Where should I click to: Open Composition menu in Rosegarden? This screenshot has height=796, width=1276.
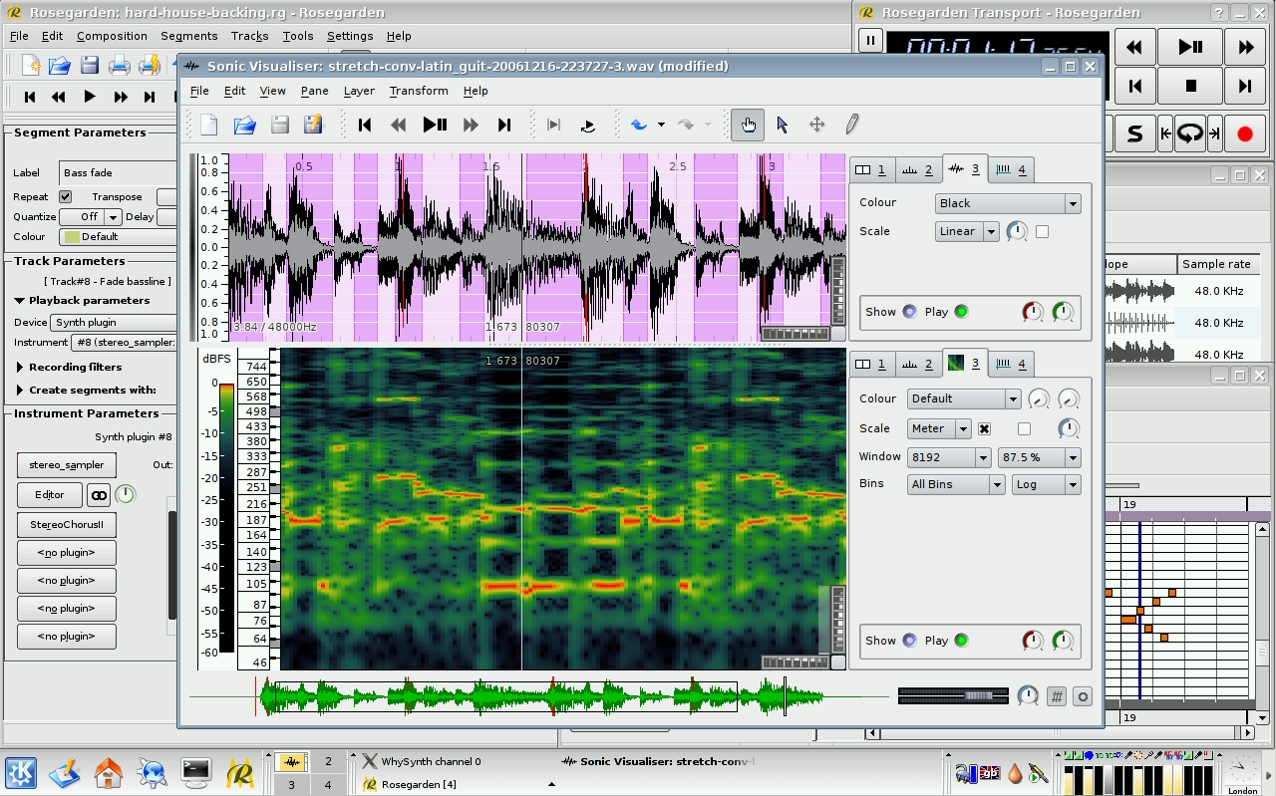point(112,36)
